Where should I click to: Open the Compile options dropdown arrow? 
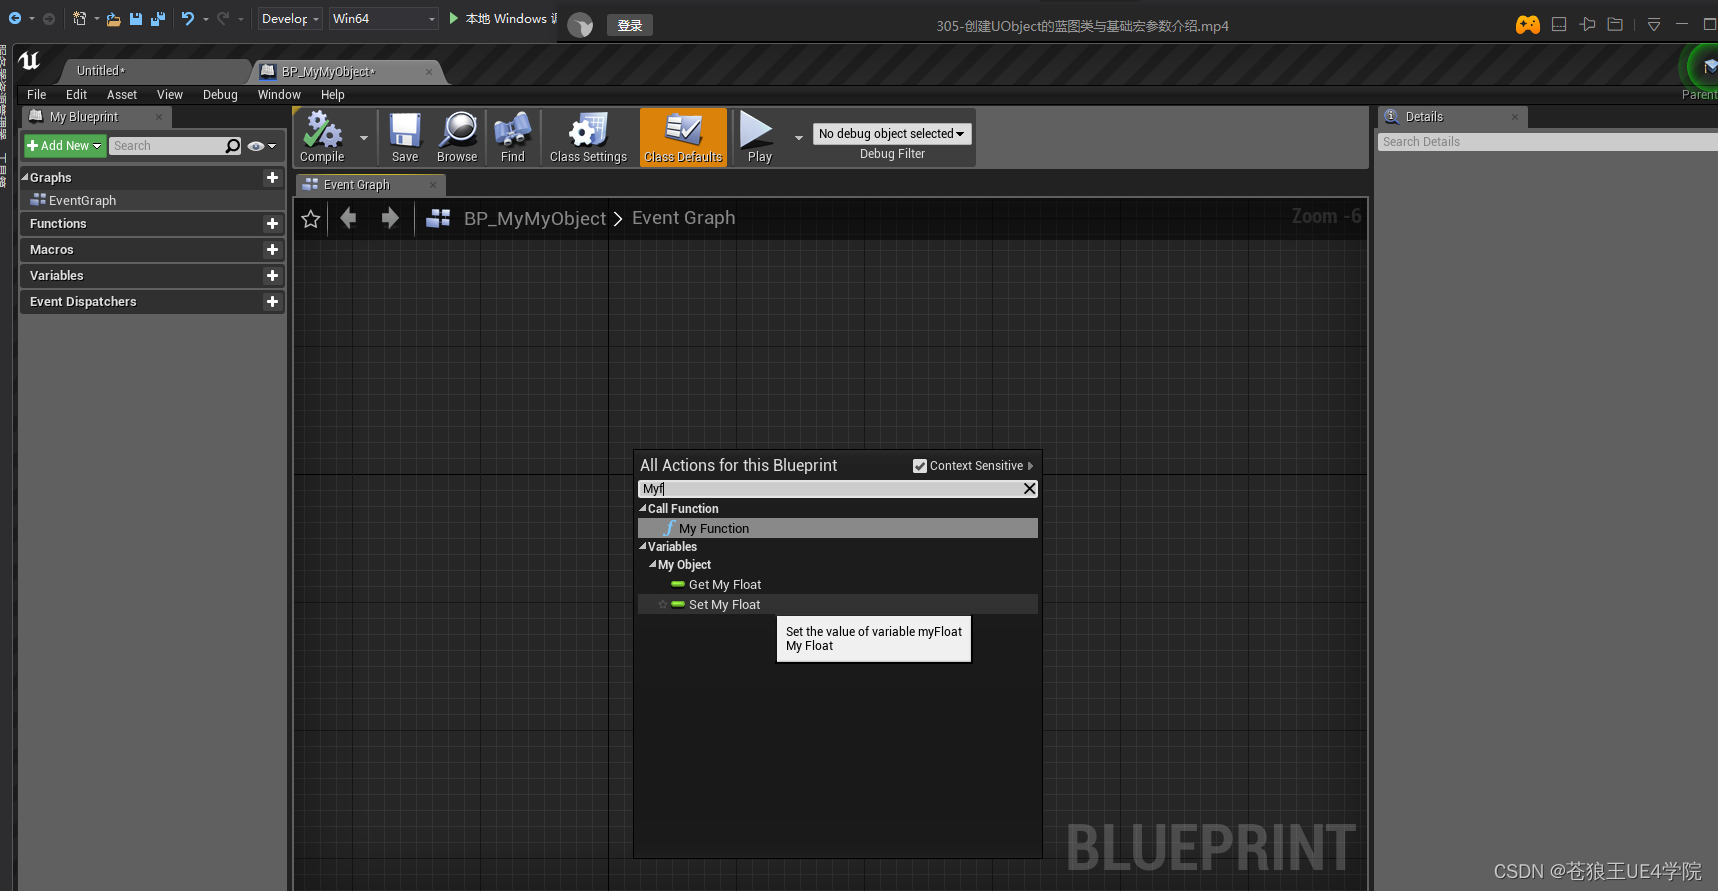pyautogui.click(x=364, y=138)
